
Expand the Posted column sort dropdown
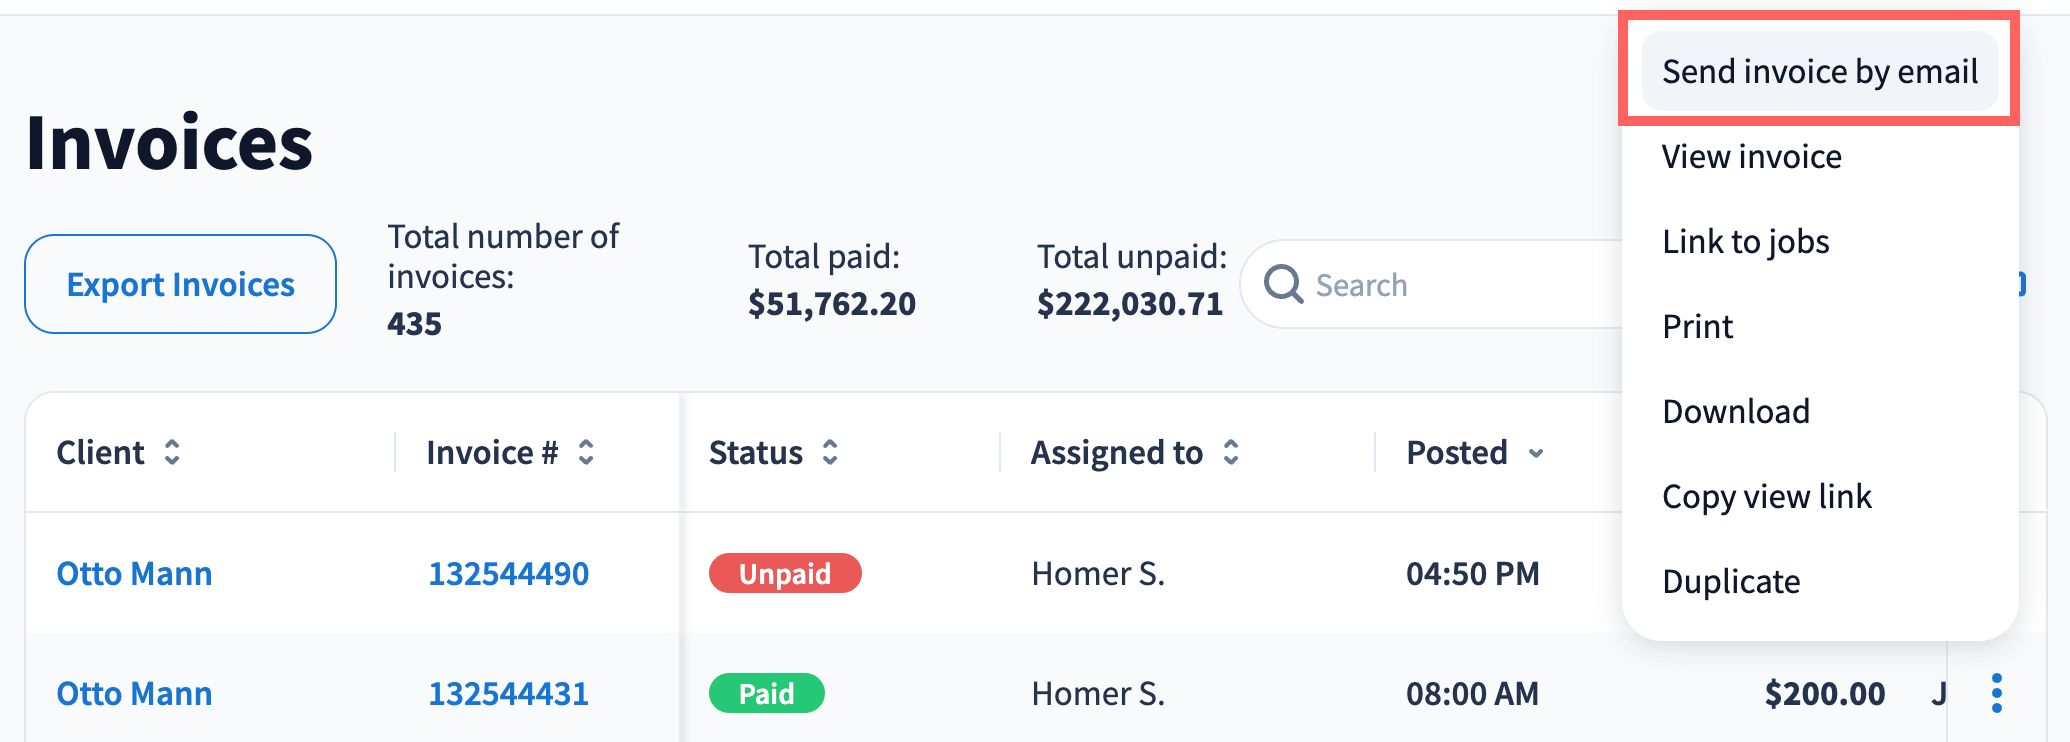[1536, 454]
